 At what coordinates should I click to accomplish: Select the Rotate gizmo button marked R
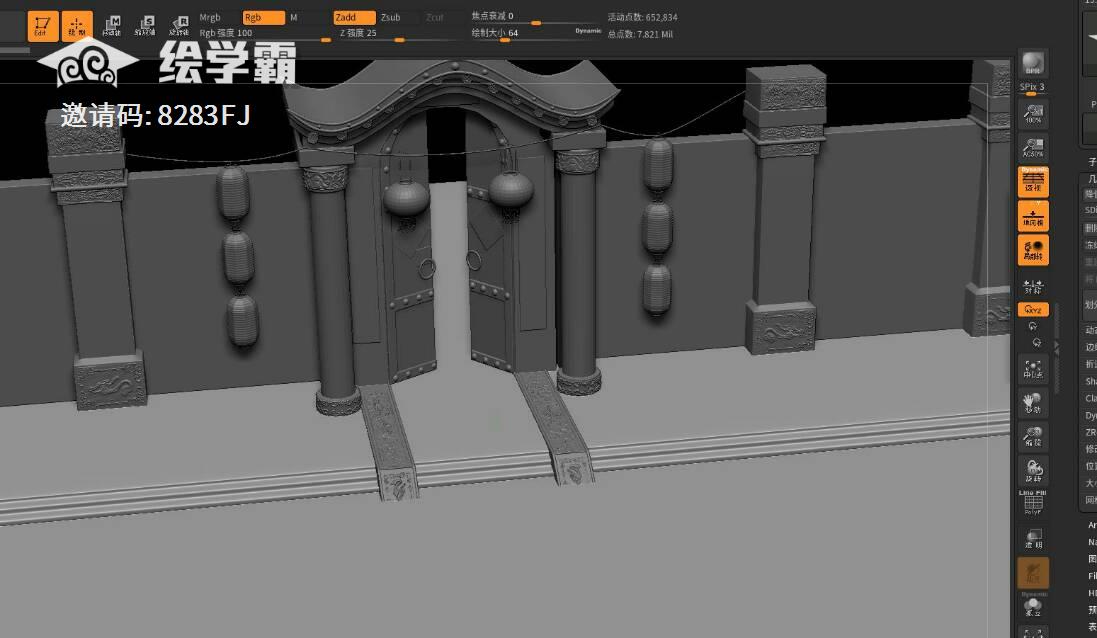pyautogui.click(x=180, y=26)
